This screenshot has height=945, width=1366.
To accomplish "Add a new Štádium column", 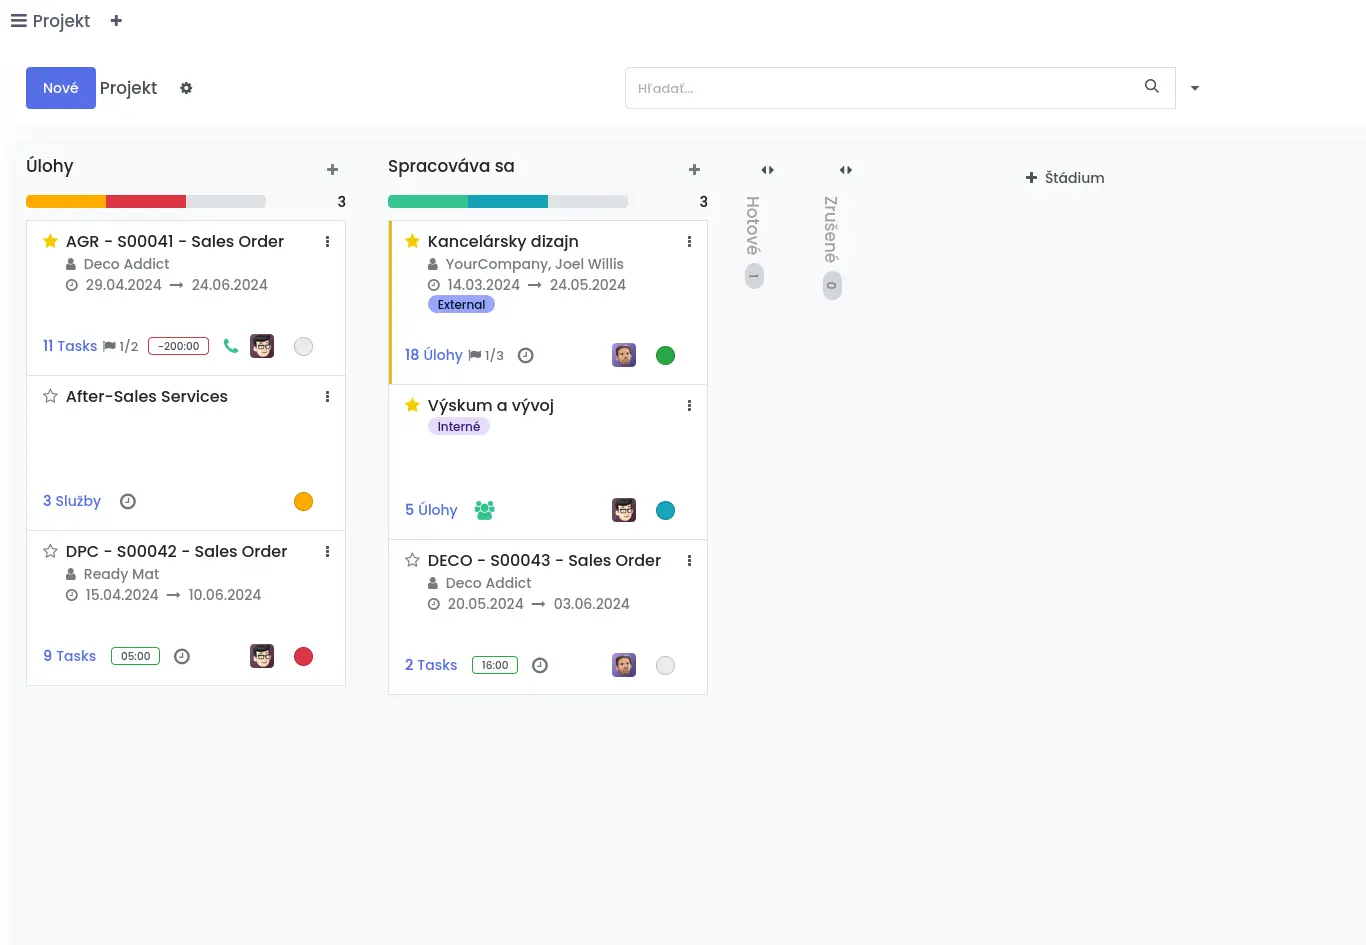I will tap(1065, 177).
